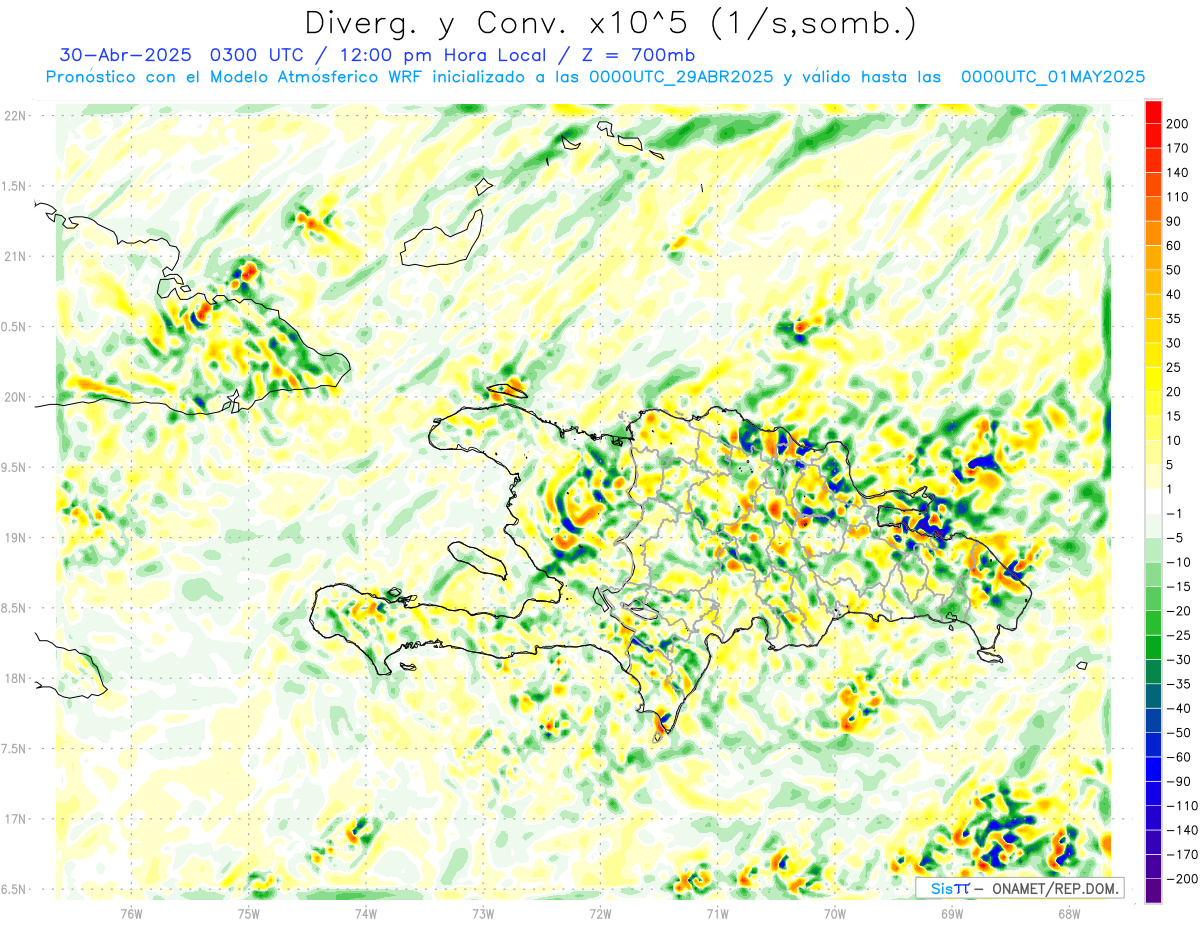Click the '6.5N' latitude label
This screenshot has width=1200, height=927.
15,890
